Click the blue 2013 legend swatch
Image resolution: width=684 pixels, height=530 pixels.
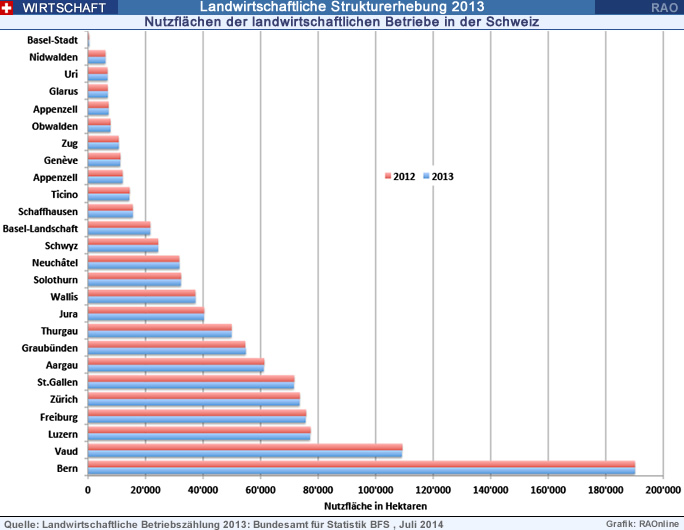(427, 176)
